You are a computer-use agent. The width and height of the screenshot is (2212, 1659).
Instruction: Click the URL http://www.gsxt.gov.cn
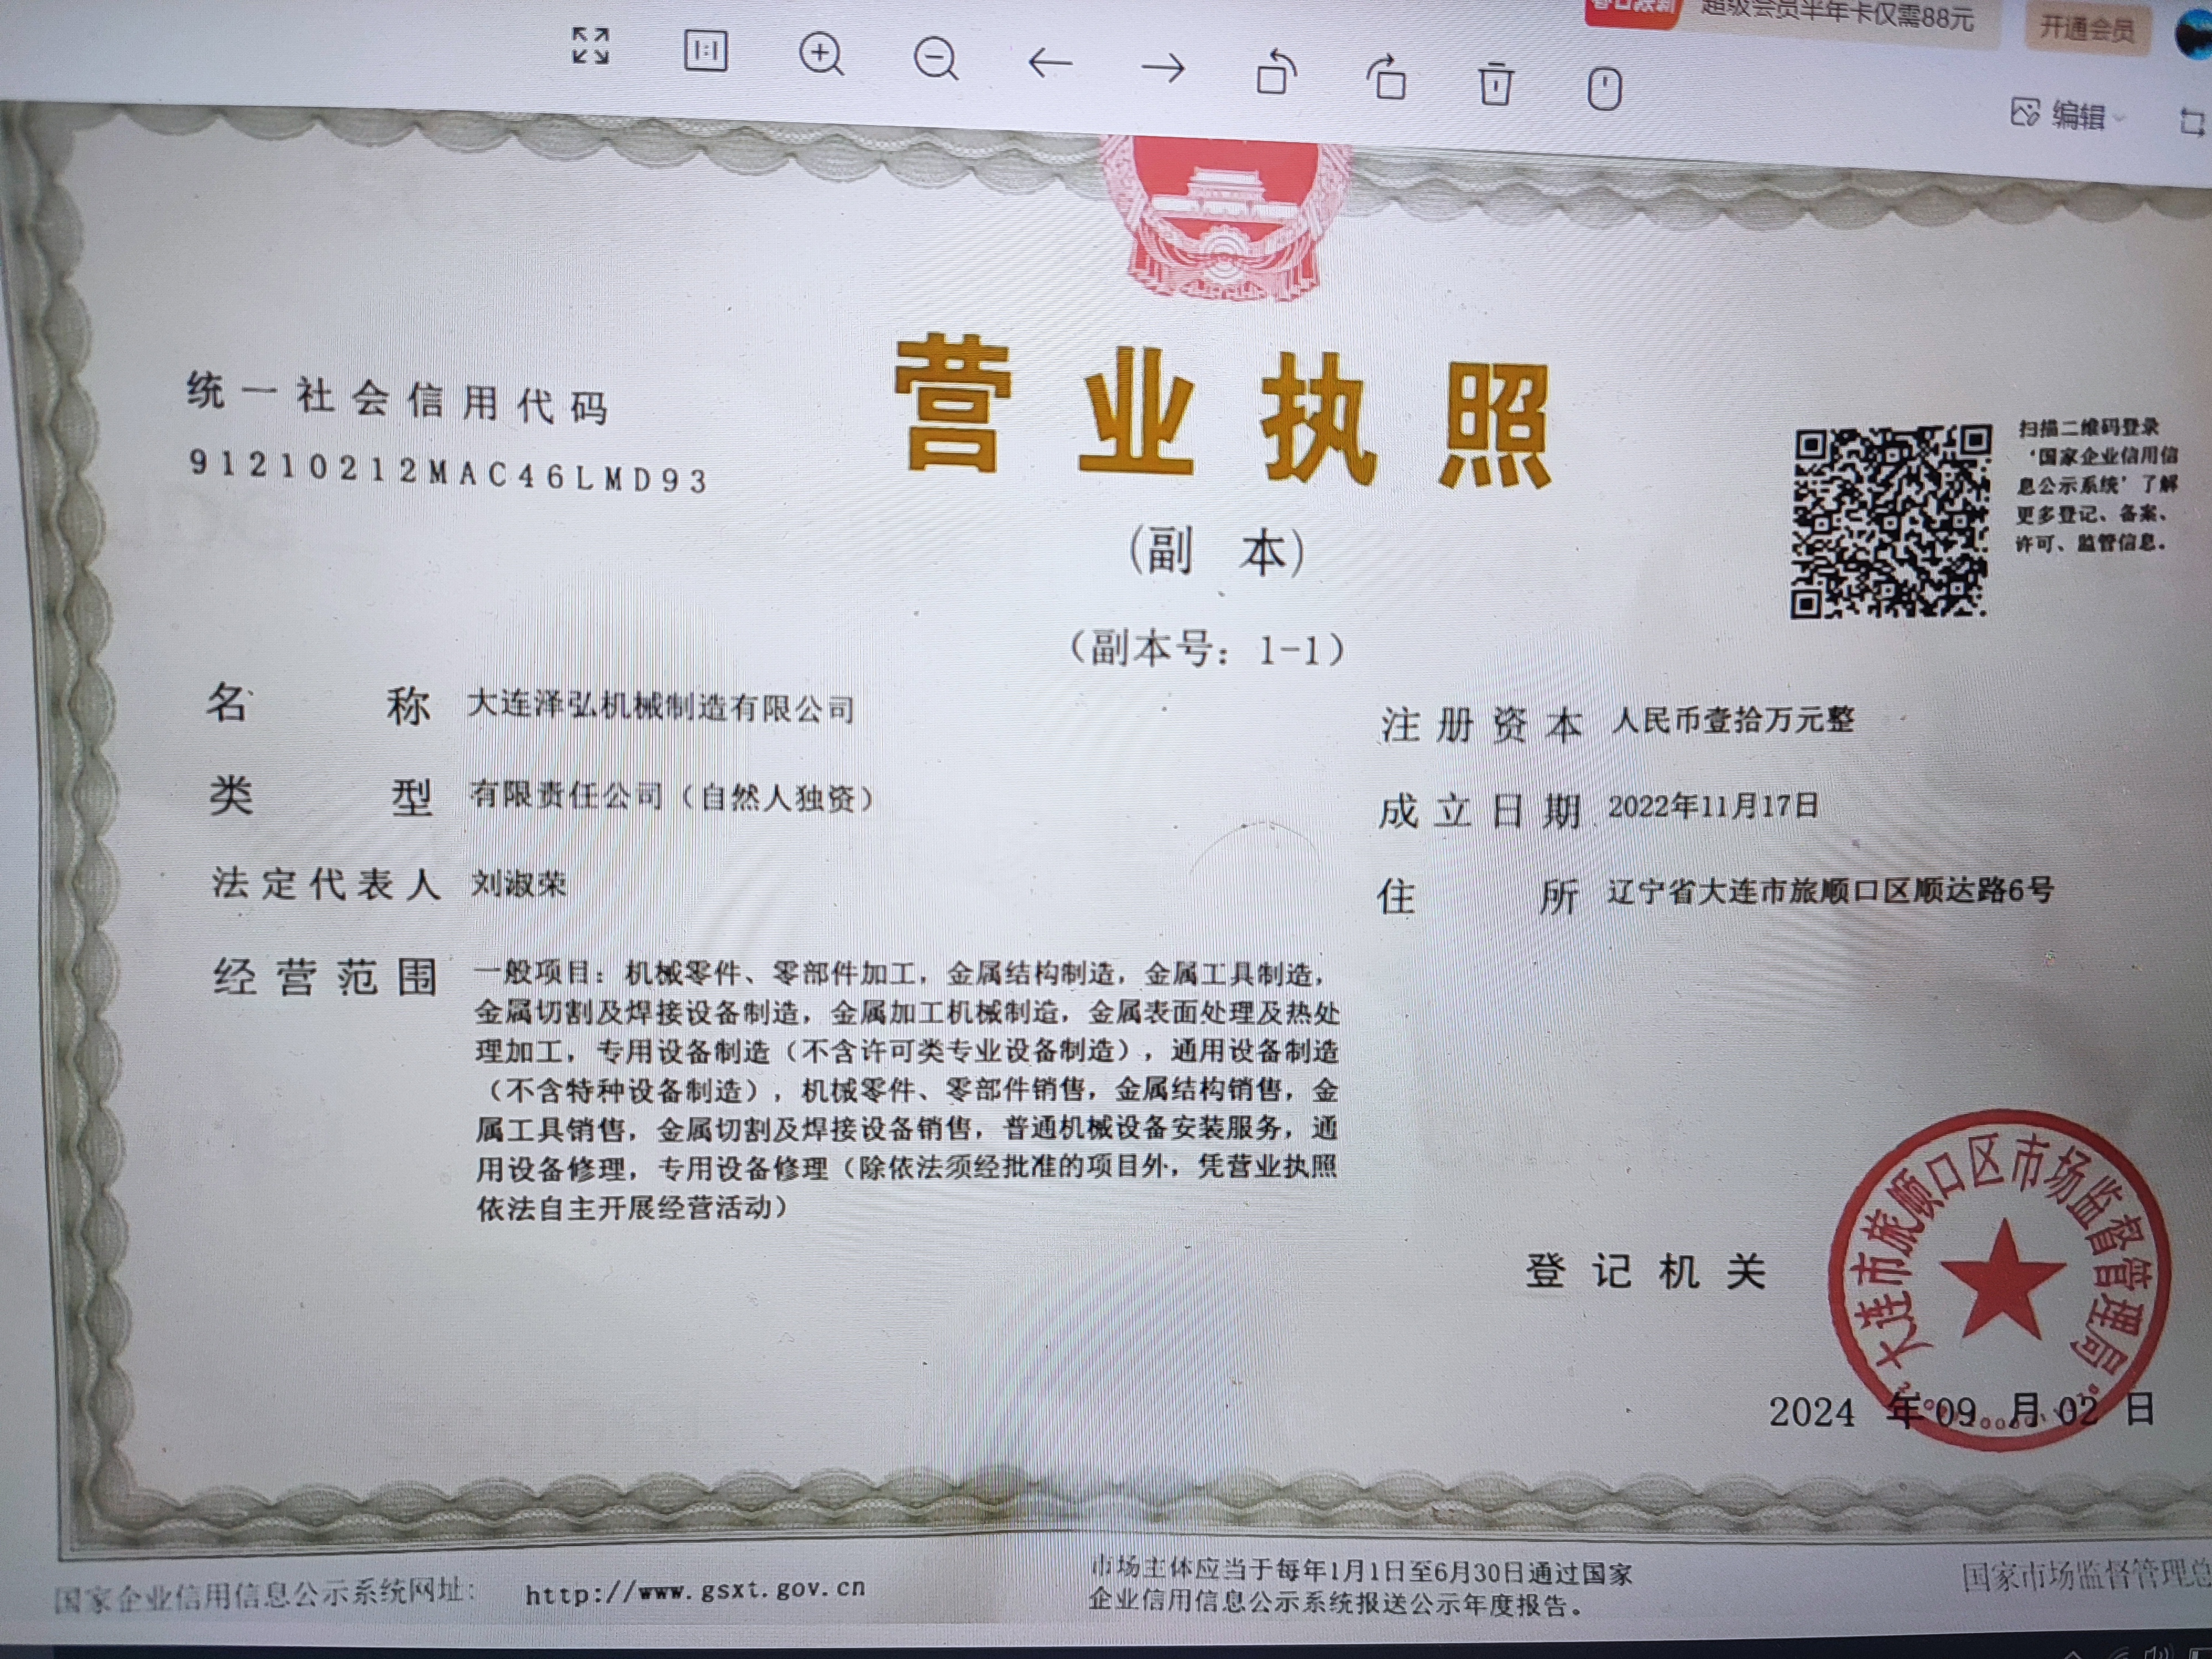pos(695,1591)
